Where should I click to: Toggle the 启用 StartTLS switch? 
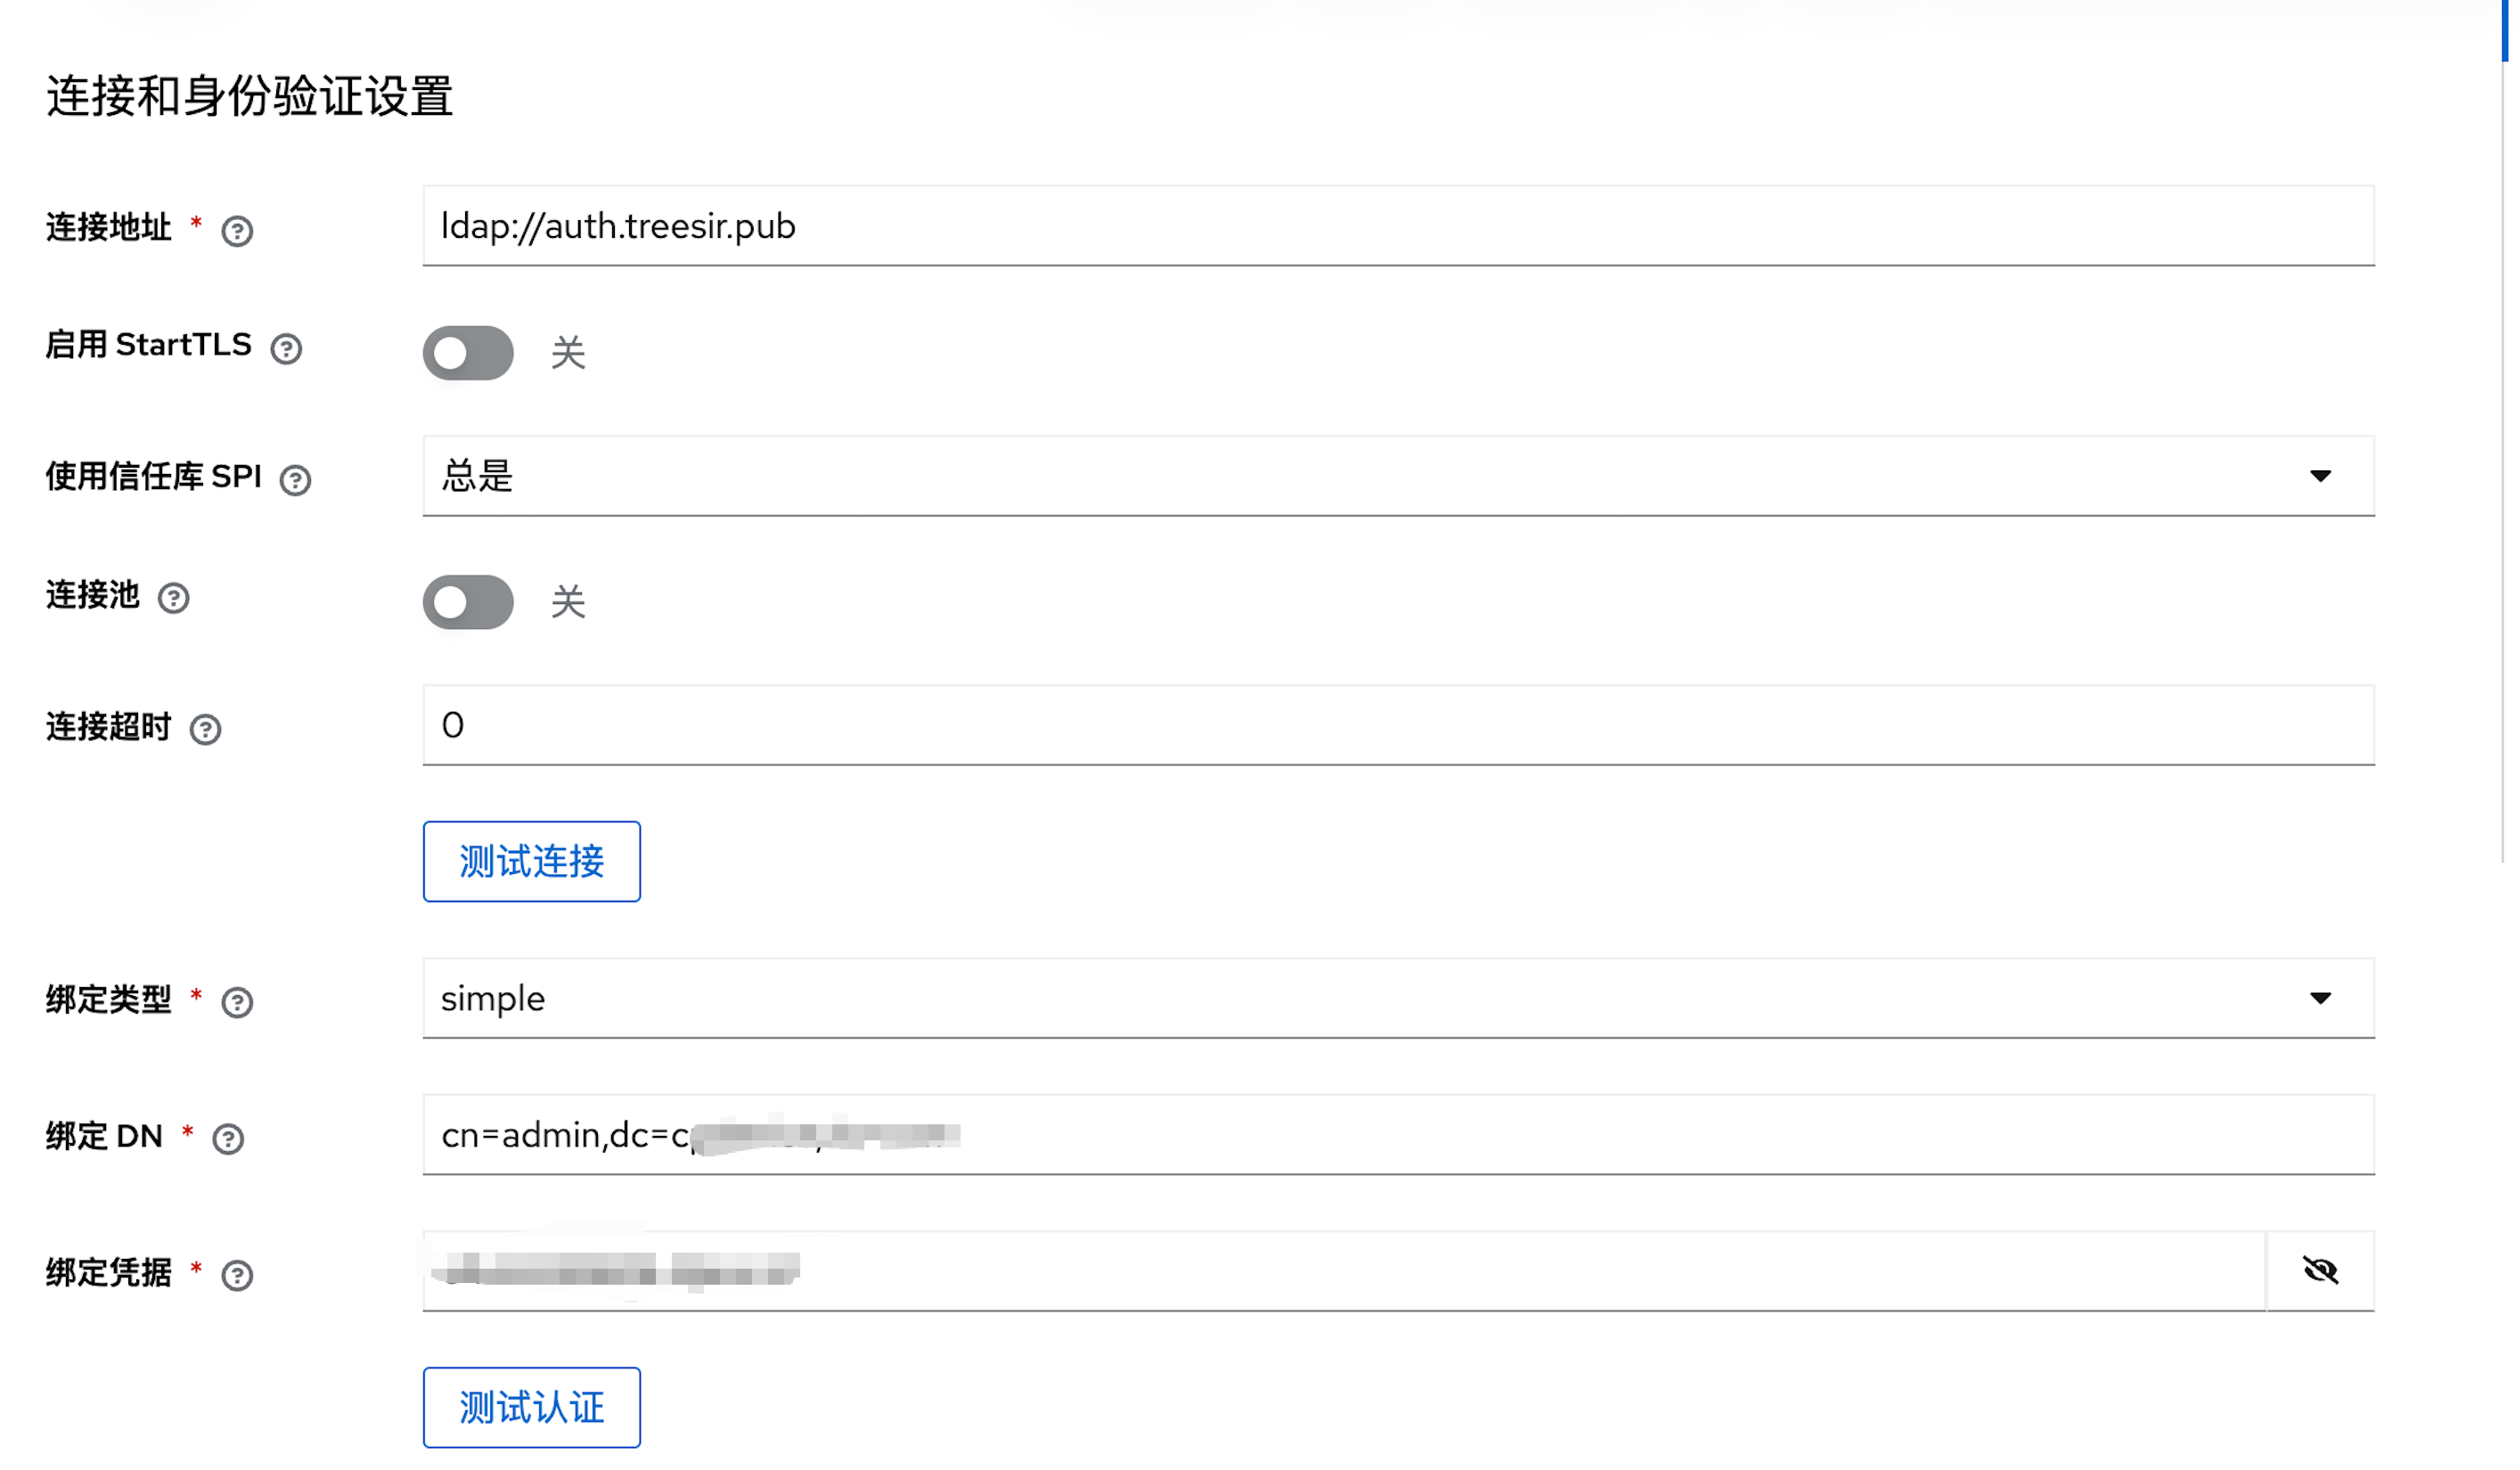pyautogui.click(x=468, y=353)
